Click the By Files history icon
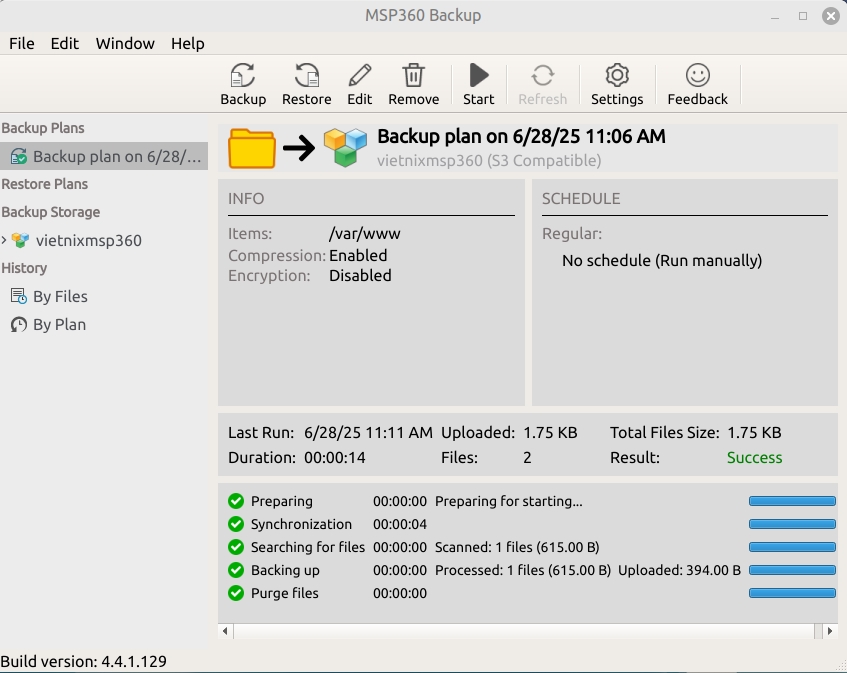The width and height of the screenshot is (847, 673). coord(19,296)
